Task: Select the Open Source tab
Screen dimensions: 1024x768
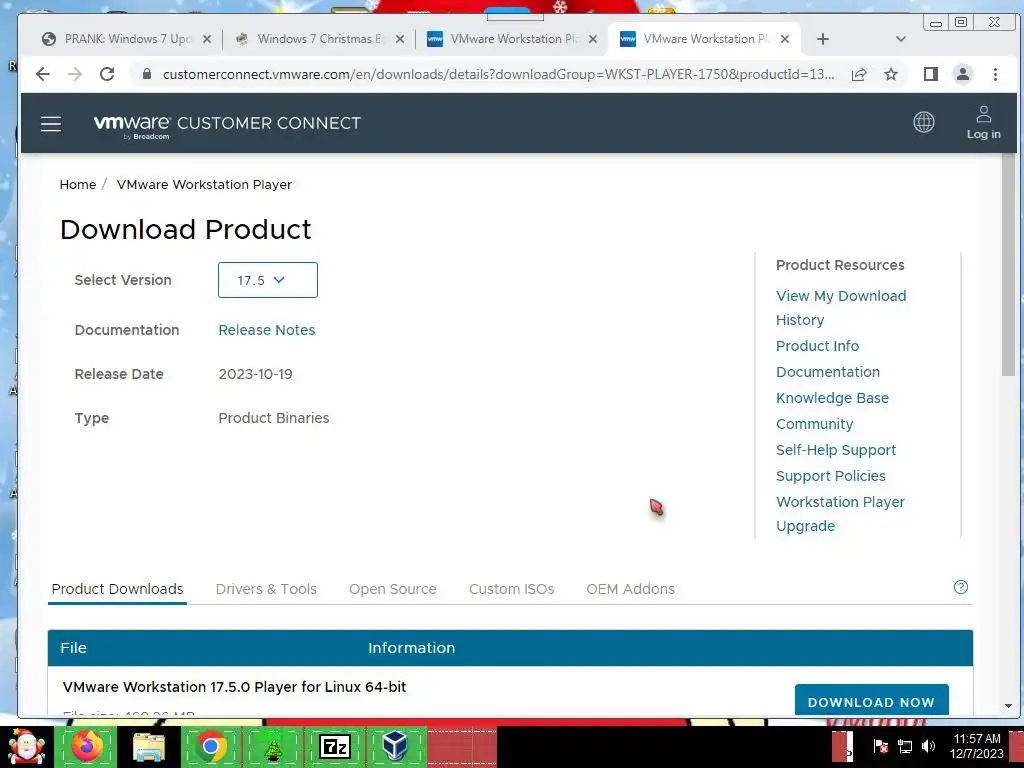Action: (x=392, y=589)
